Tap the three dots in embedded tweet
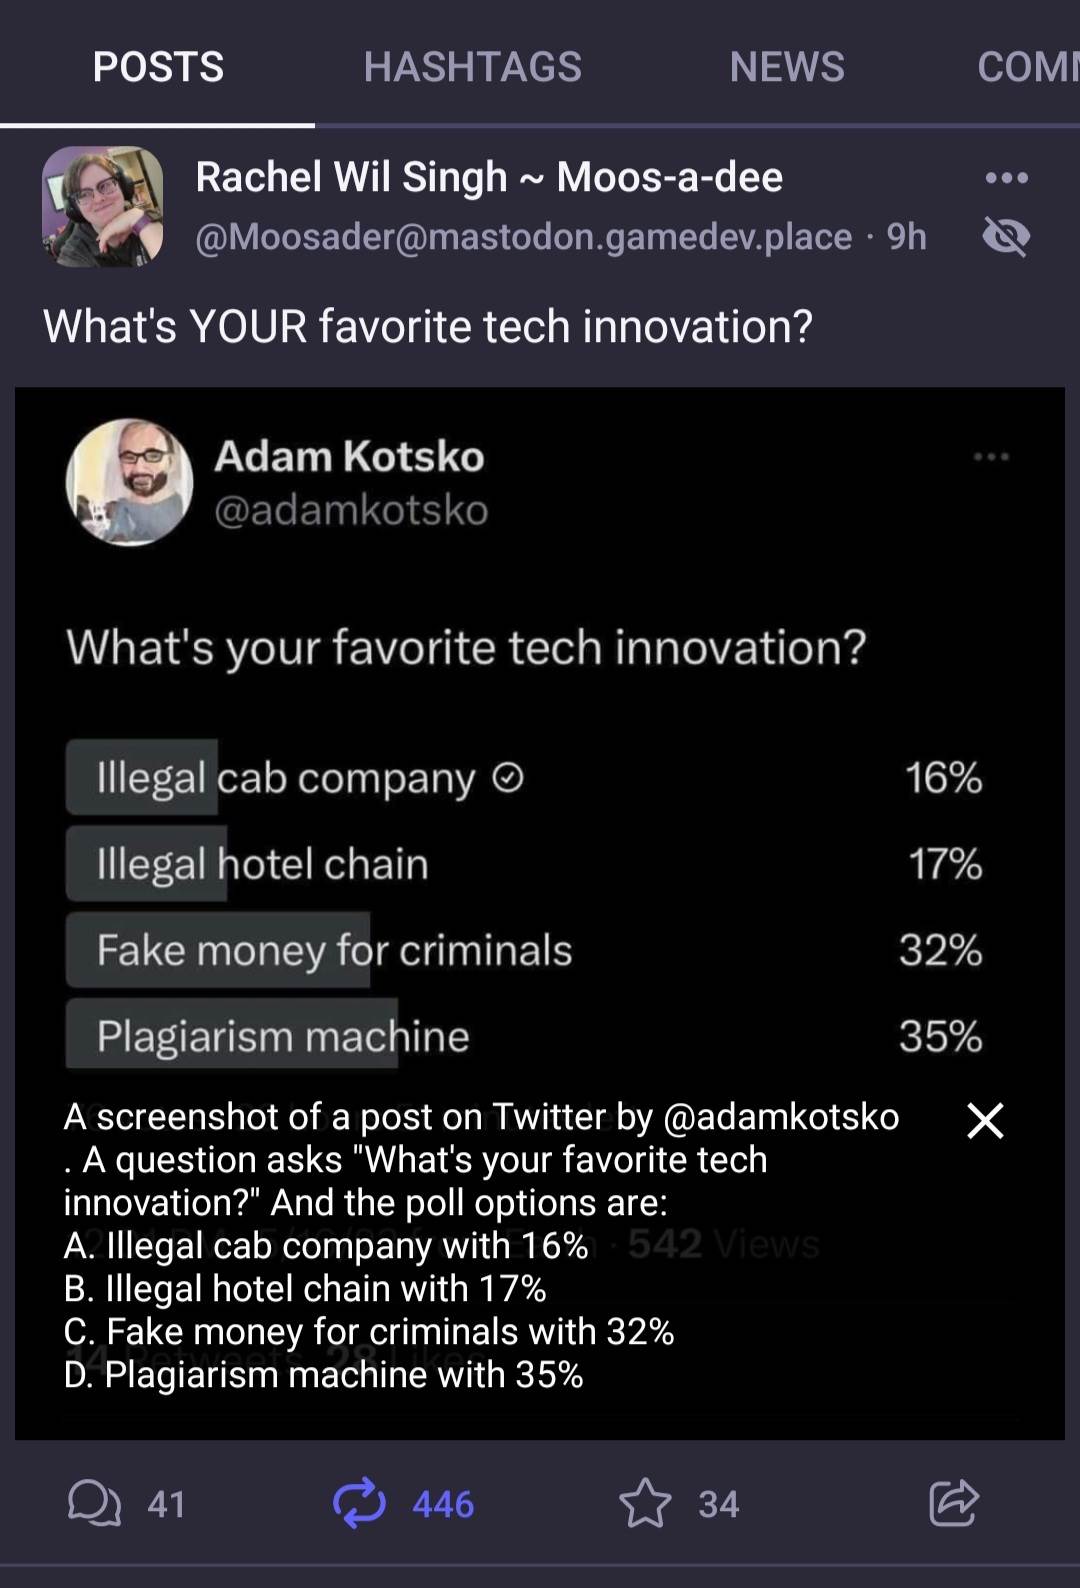 pyautogui.click(x=991, y=457)
